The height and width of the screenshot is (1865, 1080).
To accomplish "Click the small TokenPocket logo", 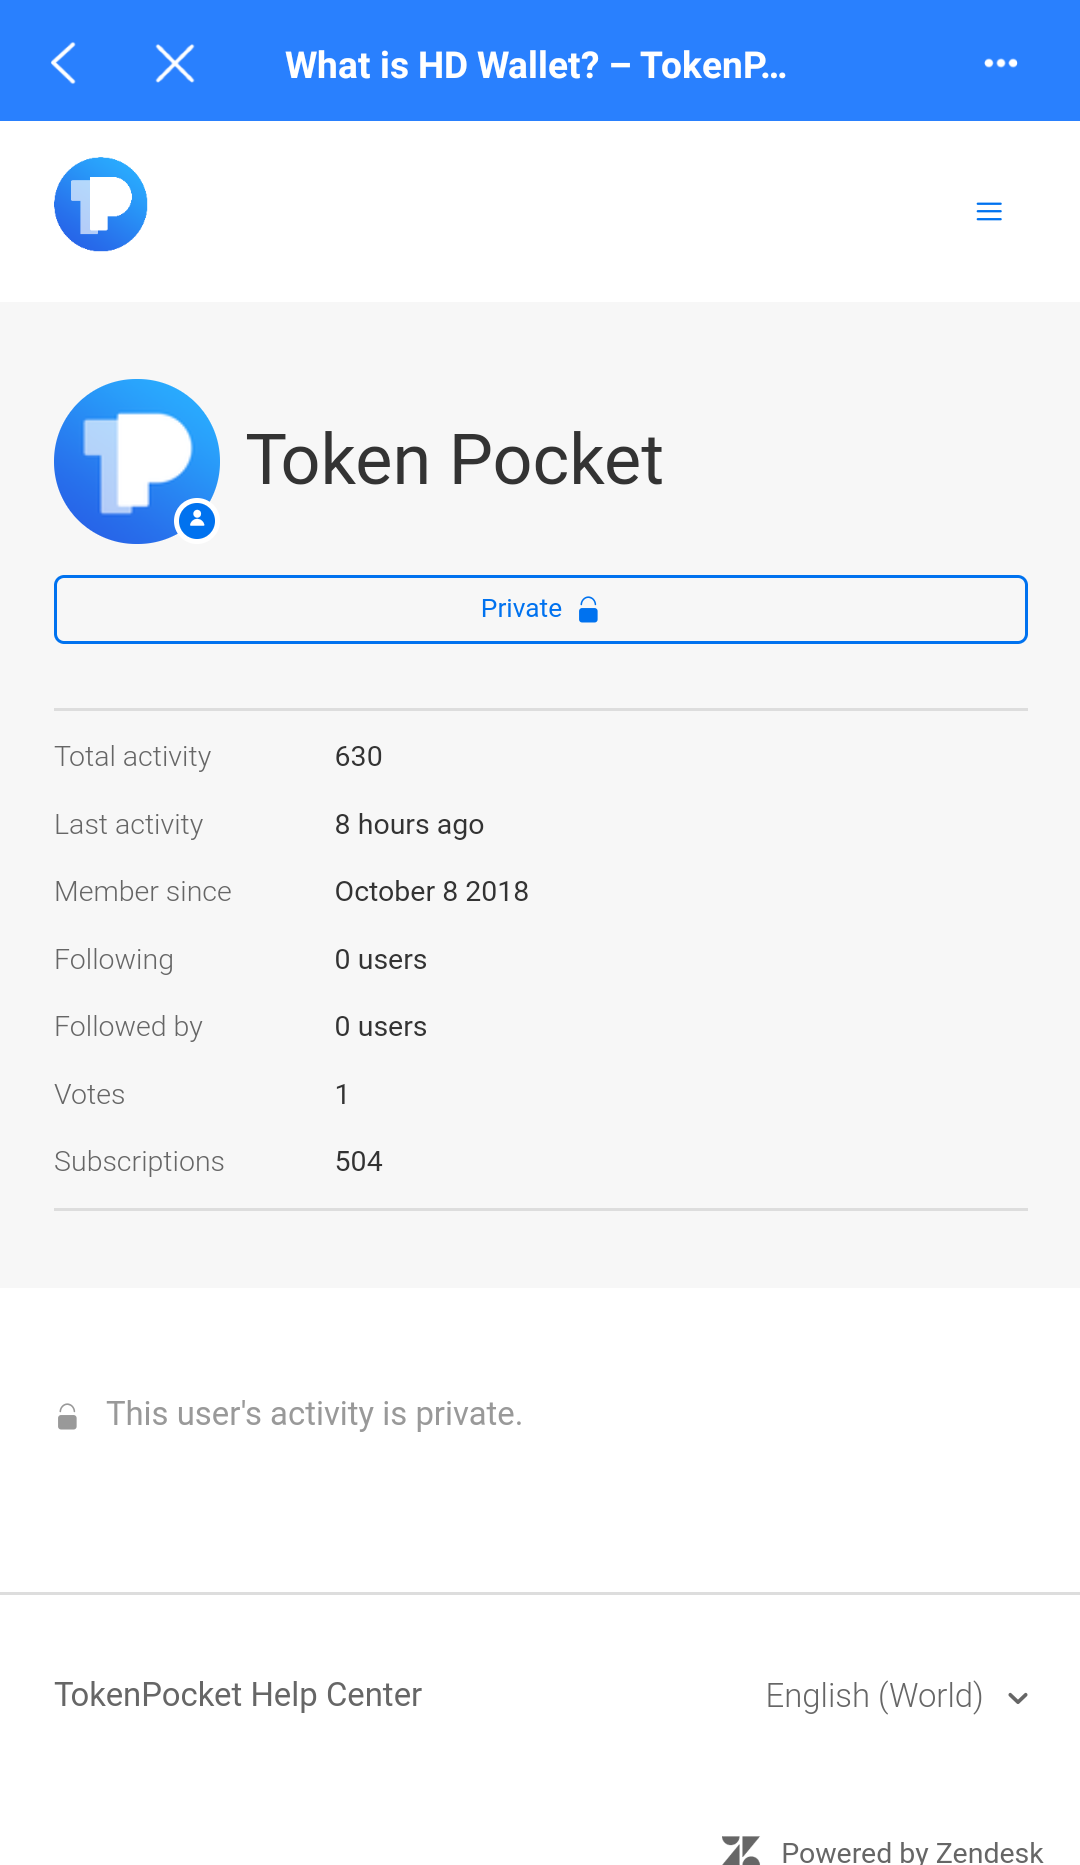I will (101, 205).
